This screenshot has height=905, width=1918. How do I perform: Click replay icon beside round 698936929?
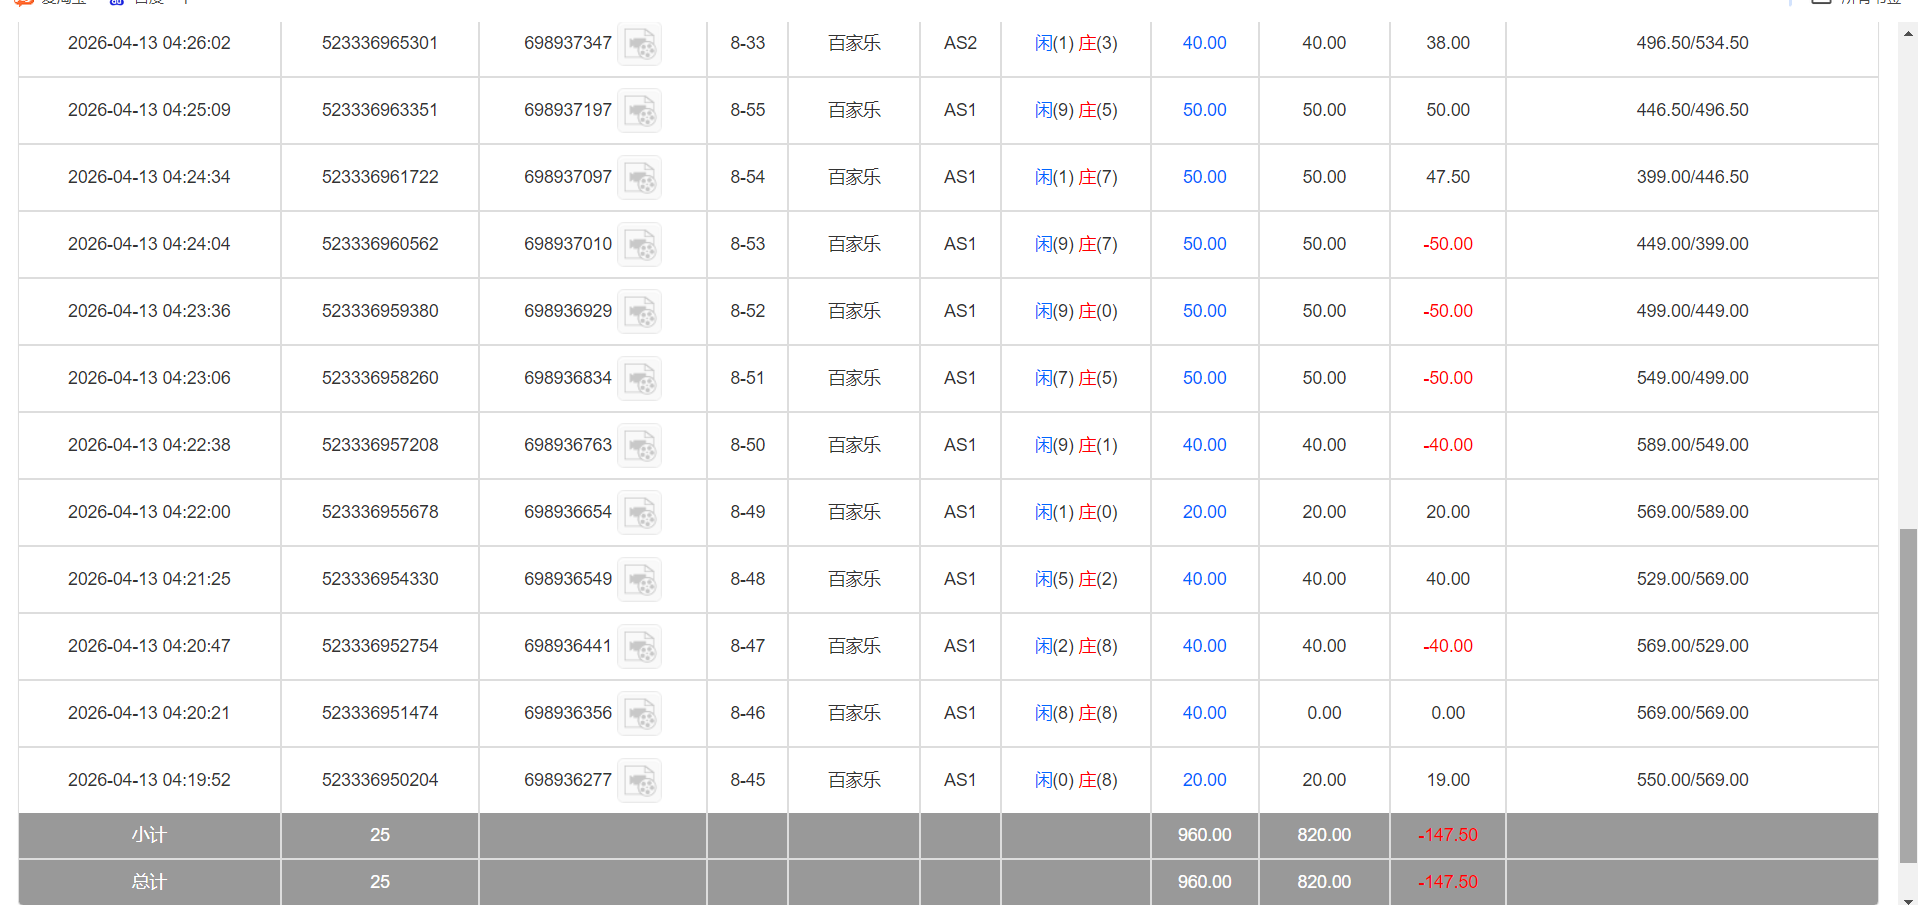(x=639, y=312)
